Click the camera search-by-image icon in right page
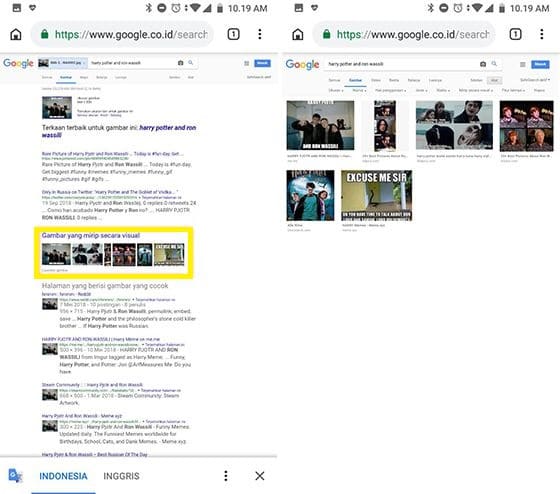The image size is (560, 494). click(483, 64)
